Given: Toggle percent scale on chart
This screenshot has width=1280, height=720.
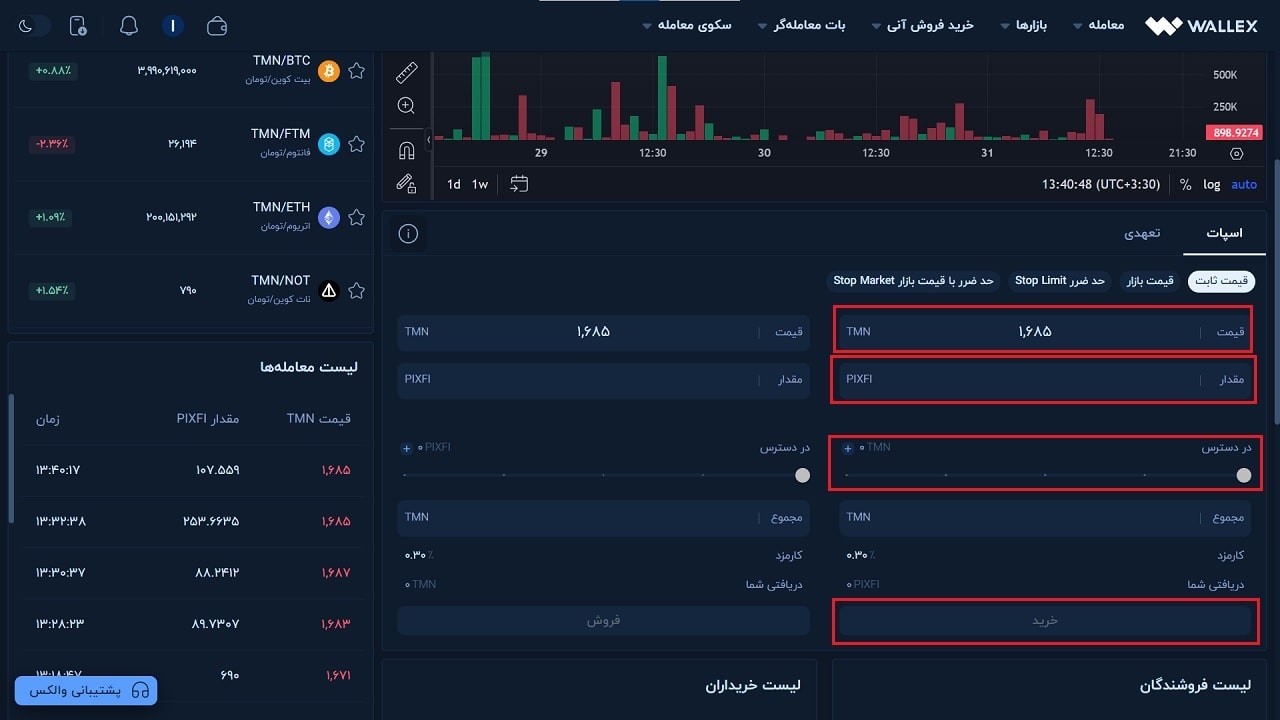Looking at the screenshot, I should 1186,184.
